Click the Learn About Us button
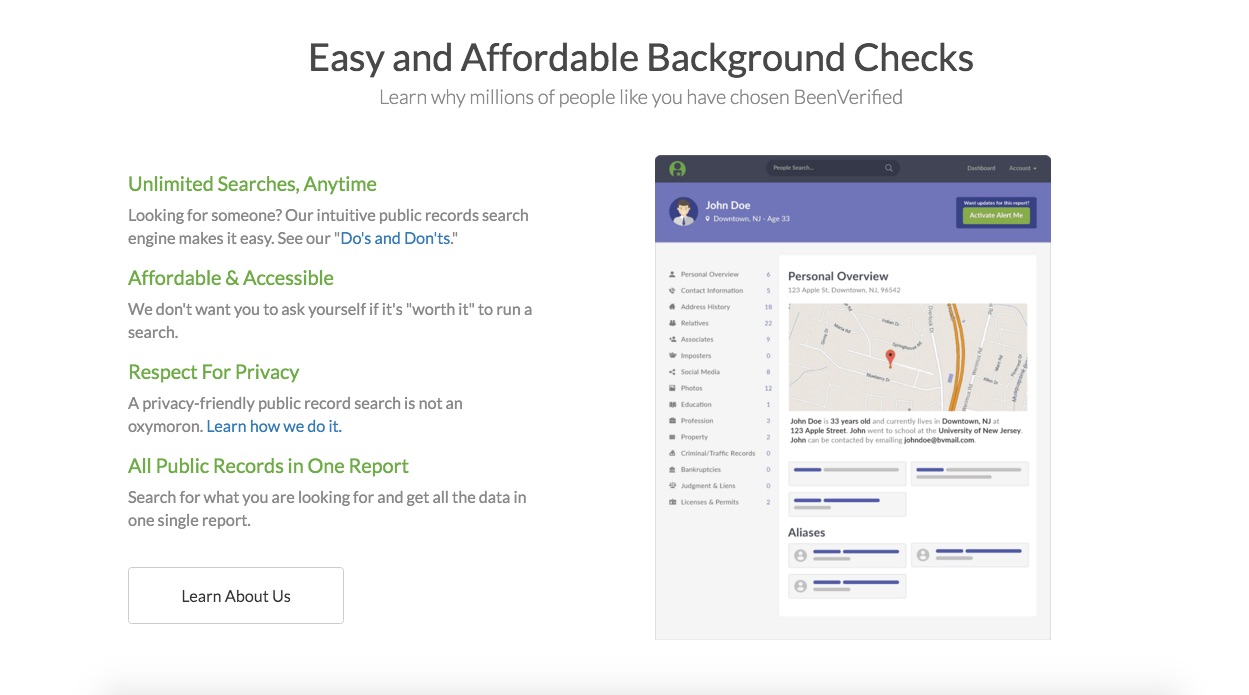The image size is (1249, 695). [236, 595]
